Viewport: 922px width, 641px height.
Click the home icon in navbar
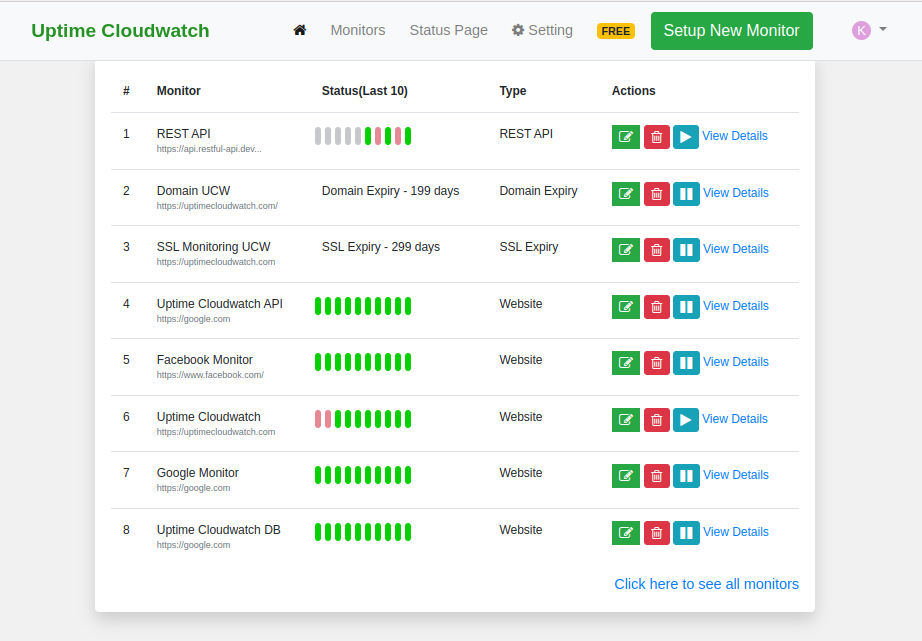click(x=300, y=30)
